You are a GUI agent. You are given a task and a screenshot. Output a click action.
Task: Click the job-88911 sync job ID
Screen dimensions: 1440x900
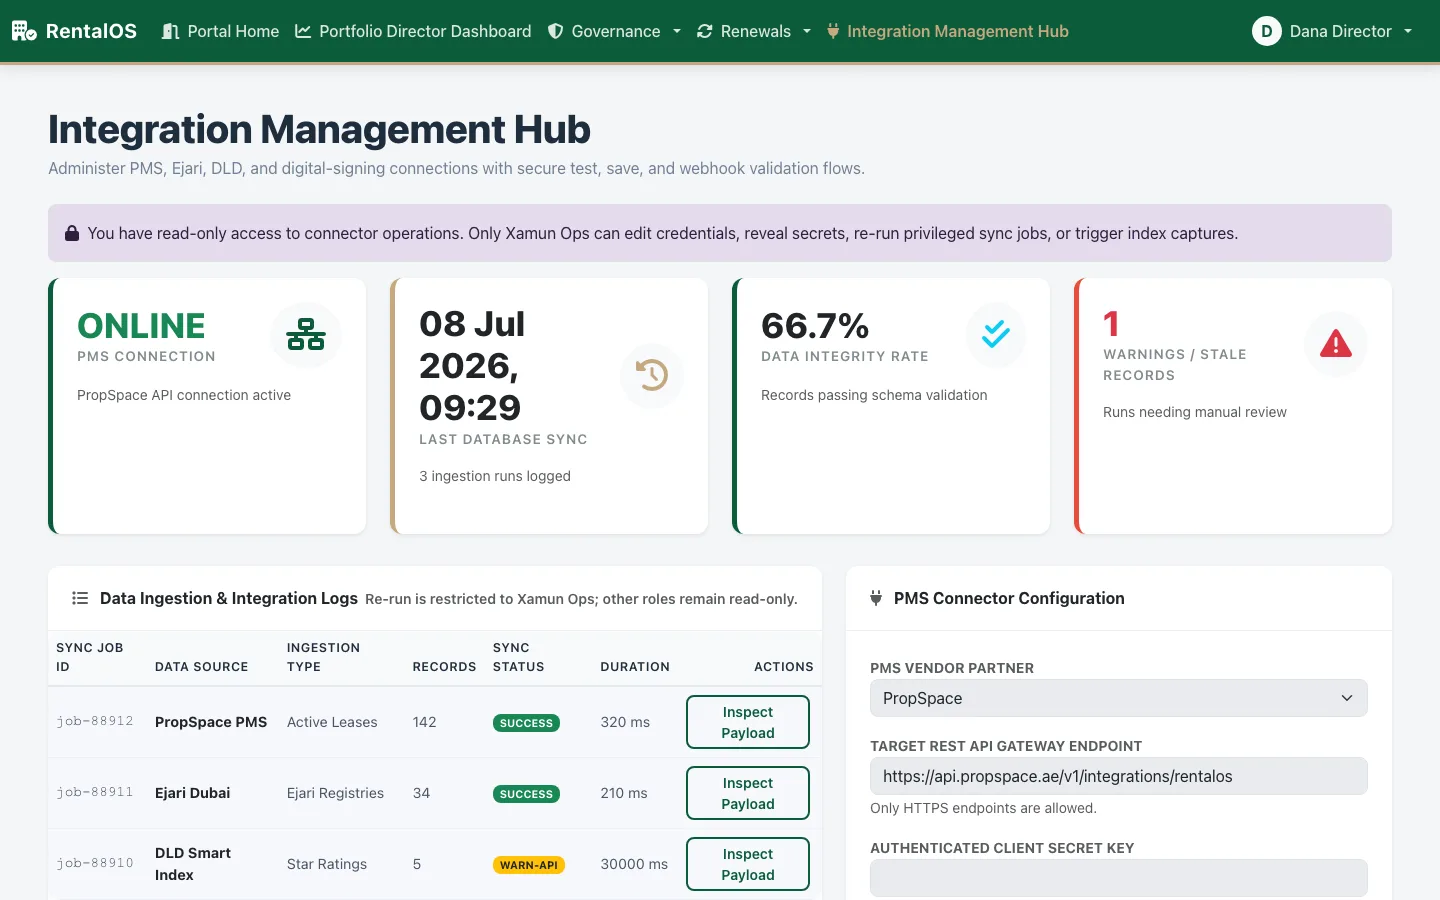95,792
